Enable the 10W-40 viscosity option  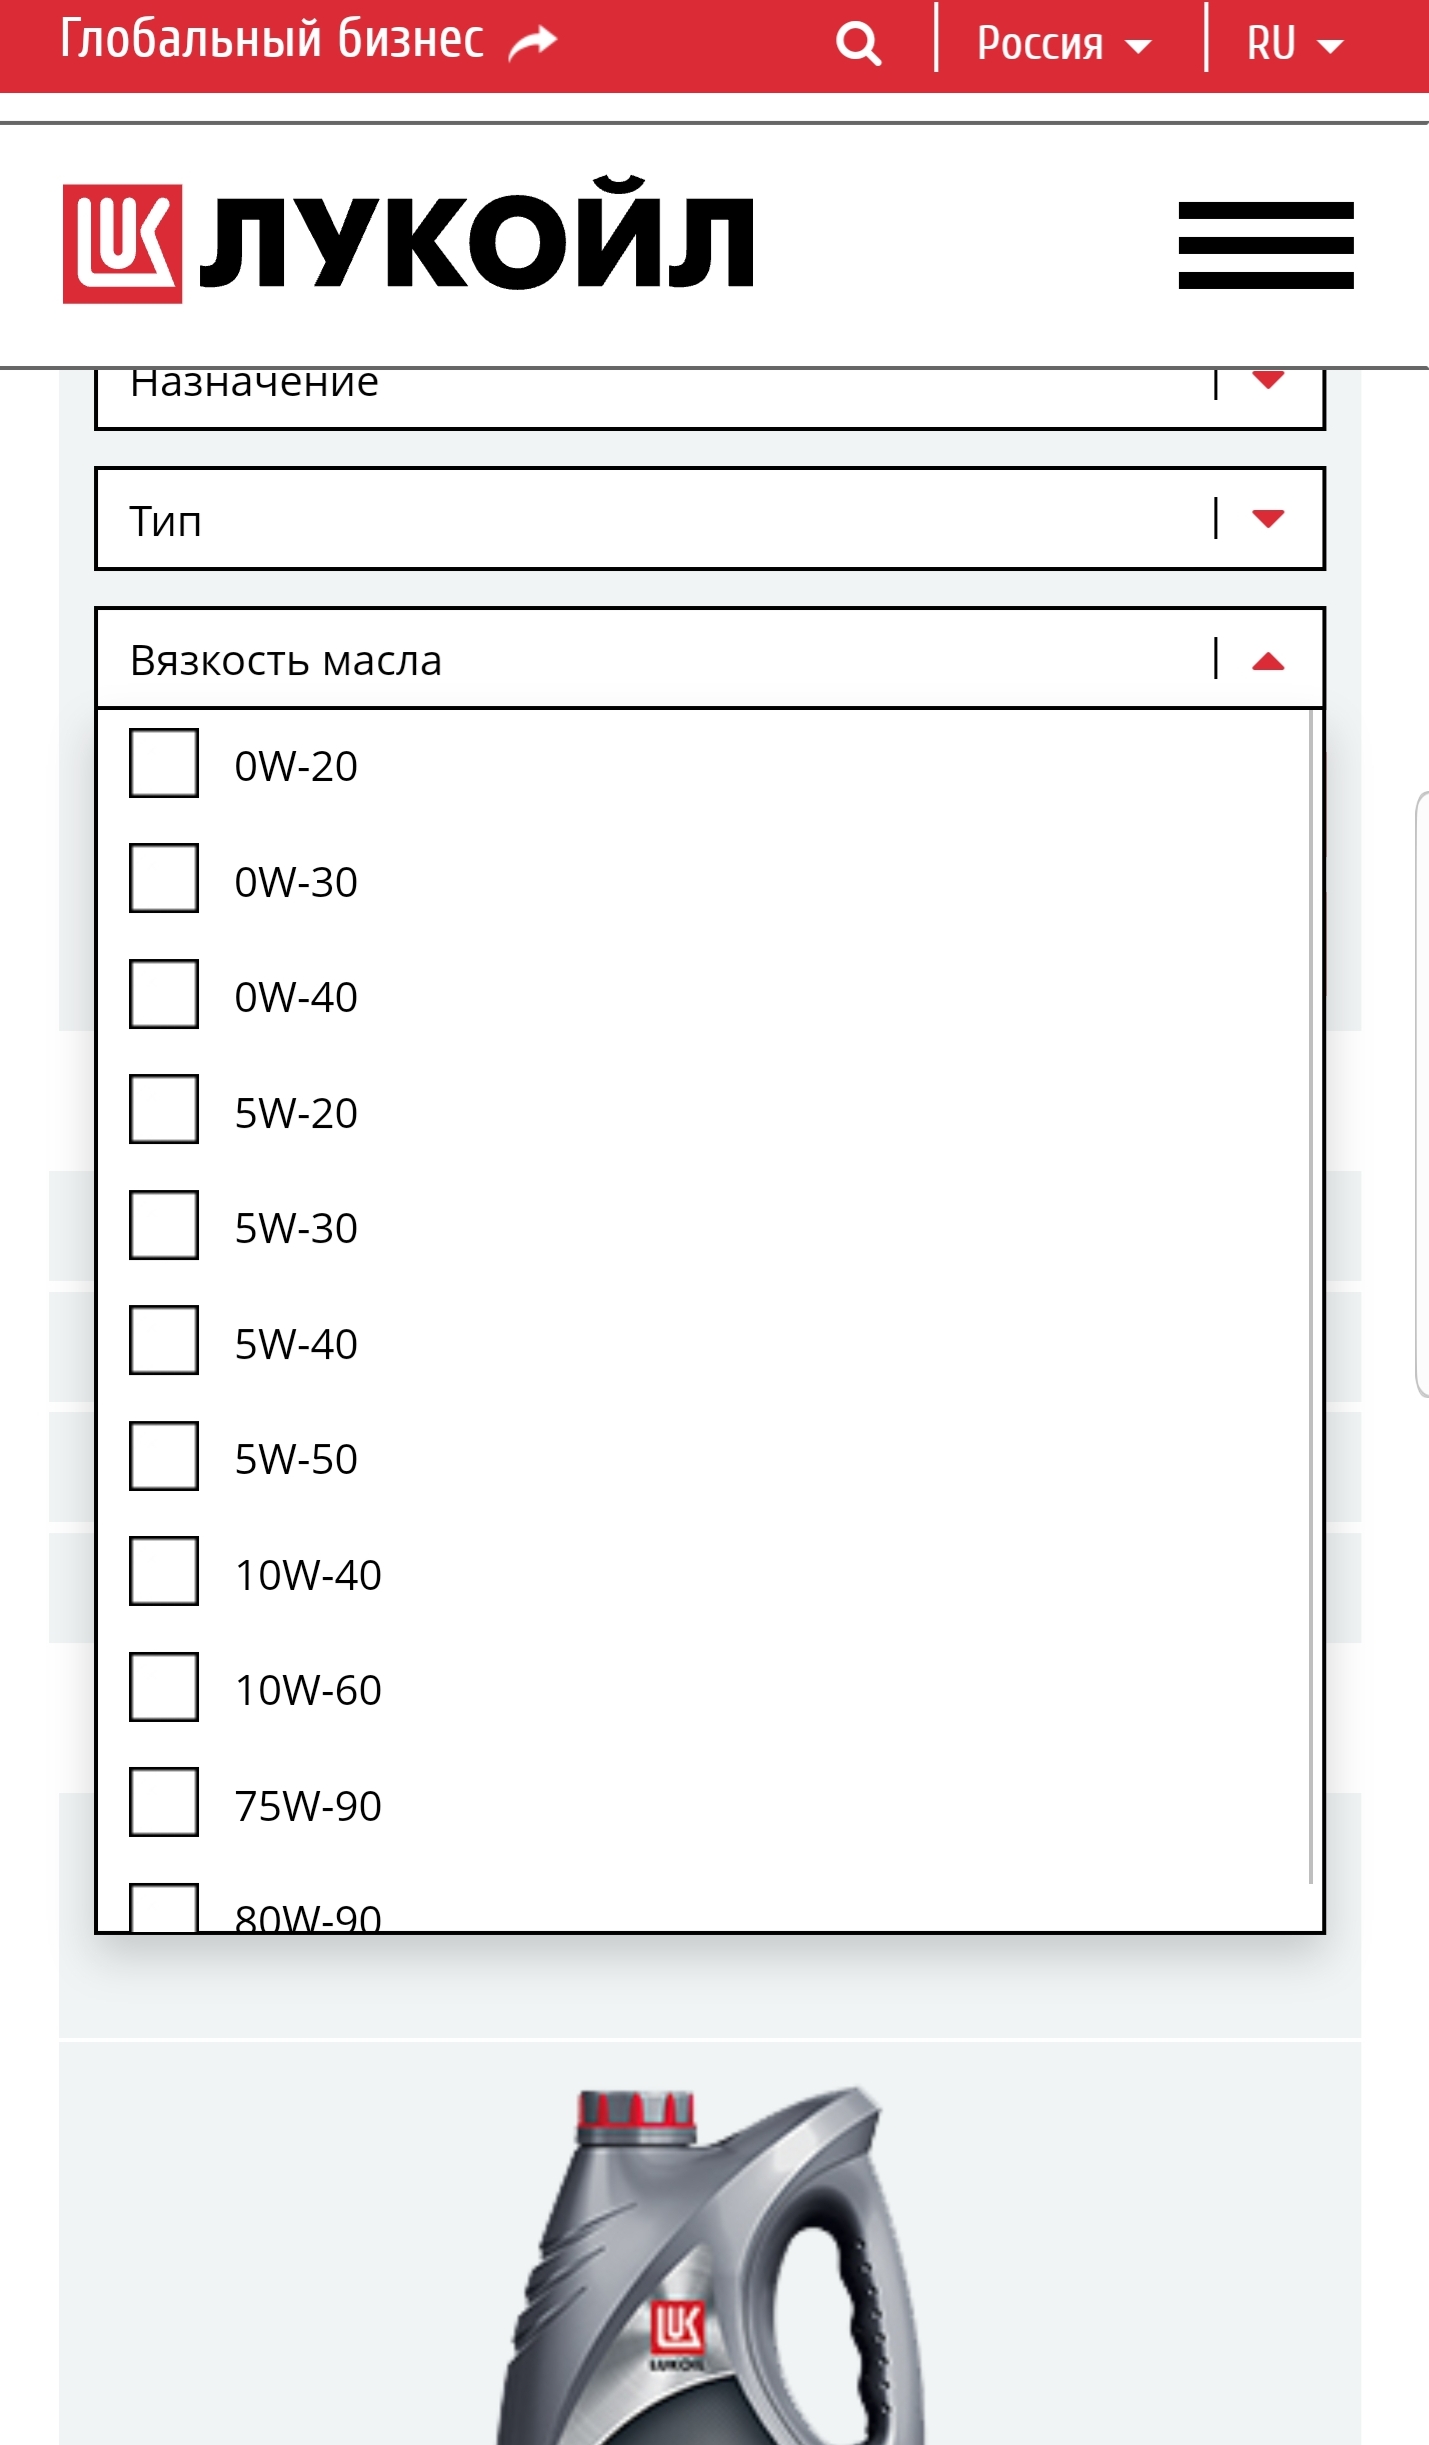164,1572
